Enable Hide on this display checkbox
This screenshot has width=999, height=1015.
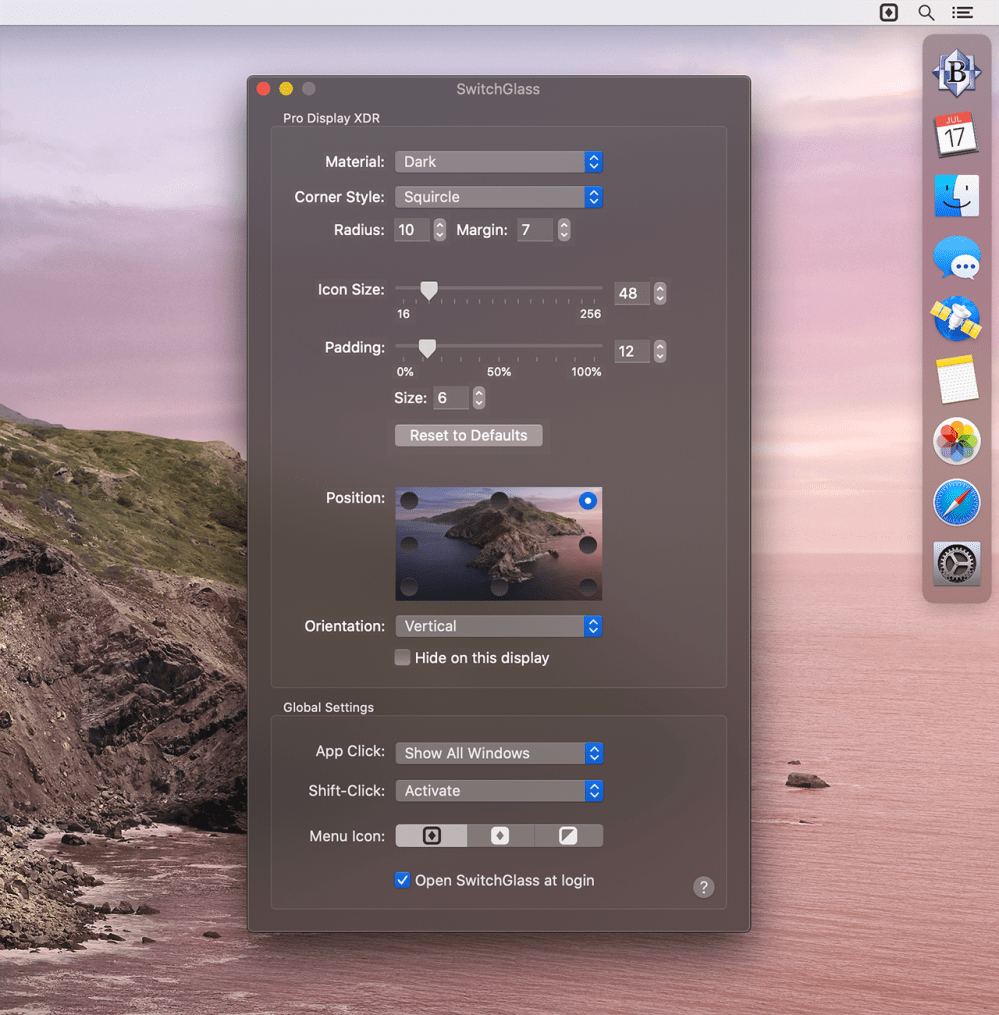pyautogui.click(x=403, y=658)
